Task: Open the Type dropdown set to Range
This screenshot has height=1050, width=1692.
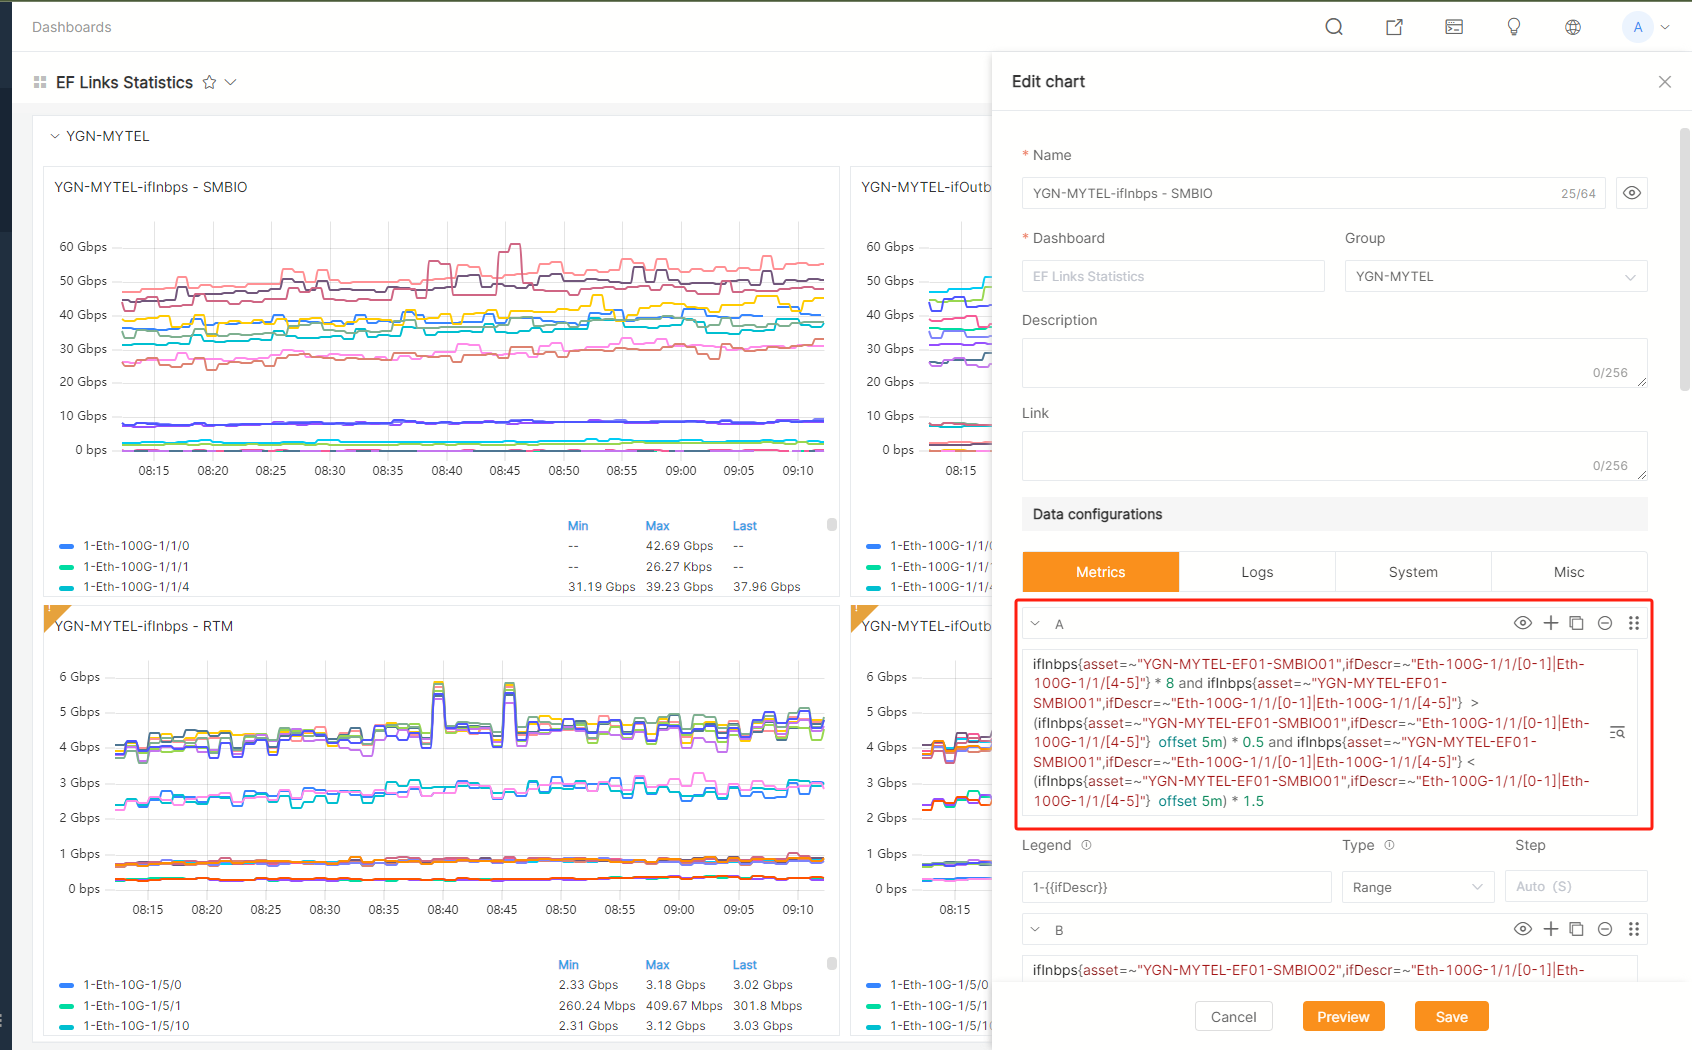Action: pos(1417,887)
